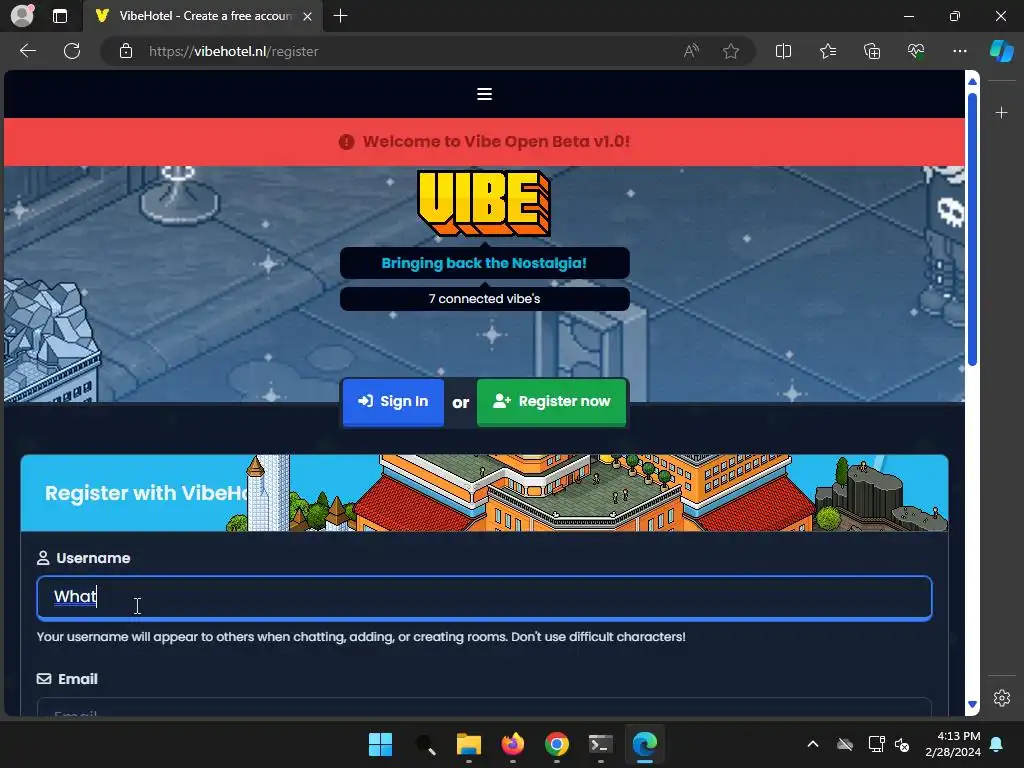
Task: Click the Email field label
Action: (78, 679)
